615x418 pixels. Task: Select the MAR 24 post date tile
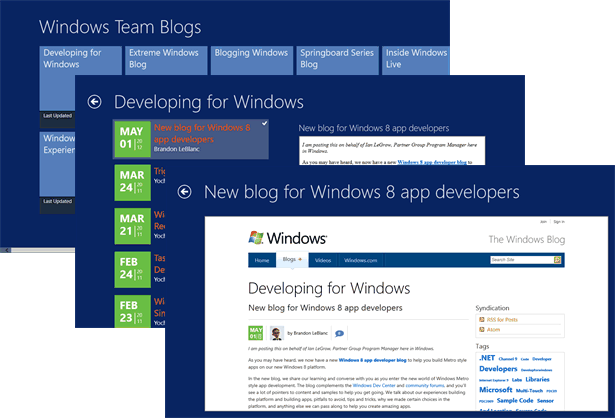point(133,183)
